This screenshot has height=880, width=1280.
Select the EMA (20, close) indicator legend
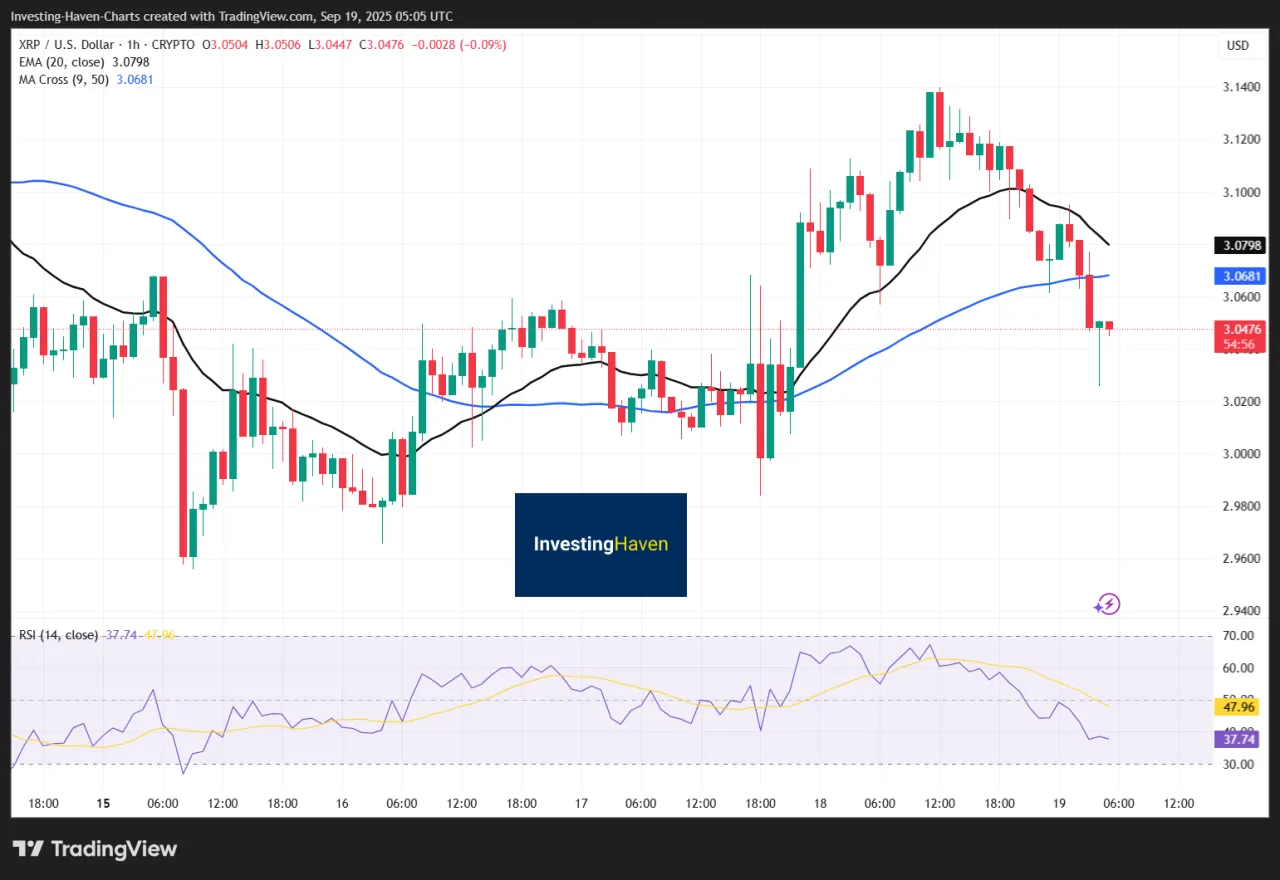68,62
